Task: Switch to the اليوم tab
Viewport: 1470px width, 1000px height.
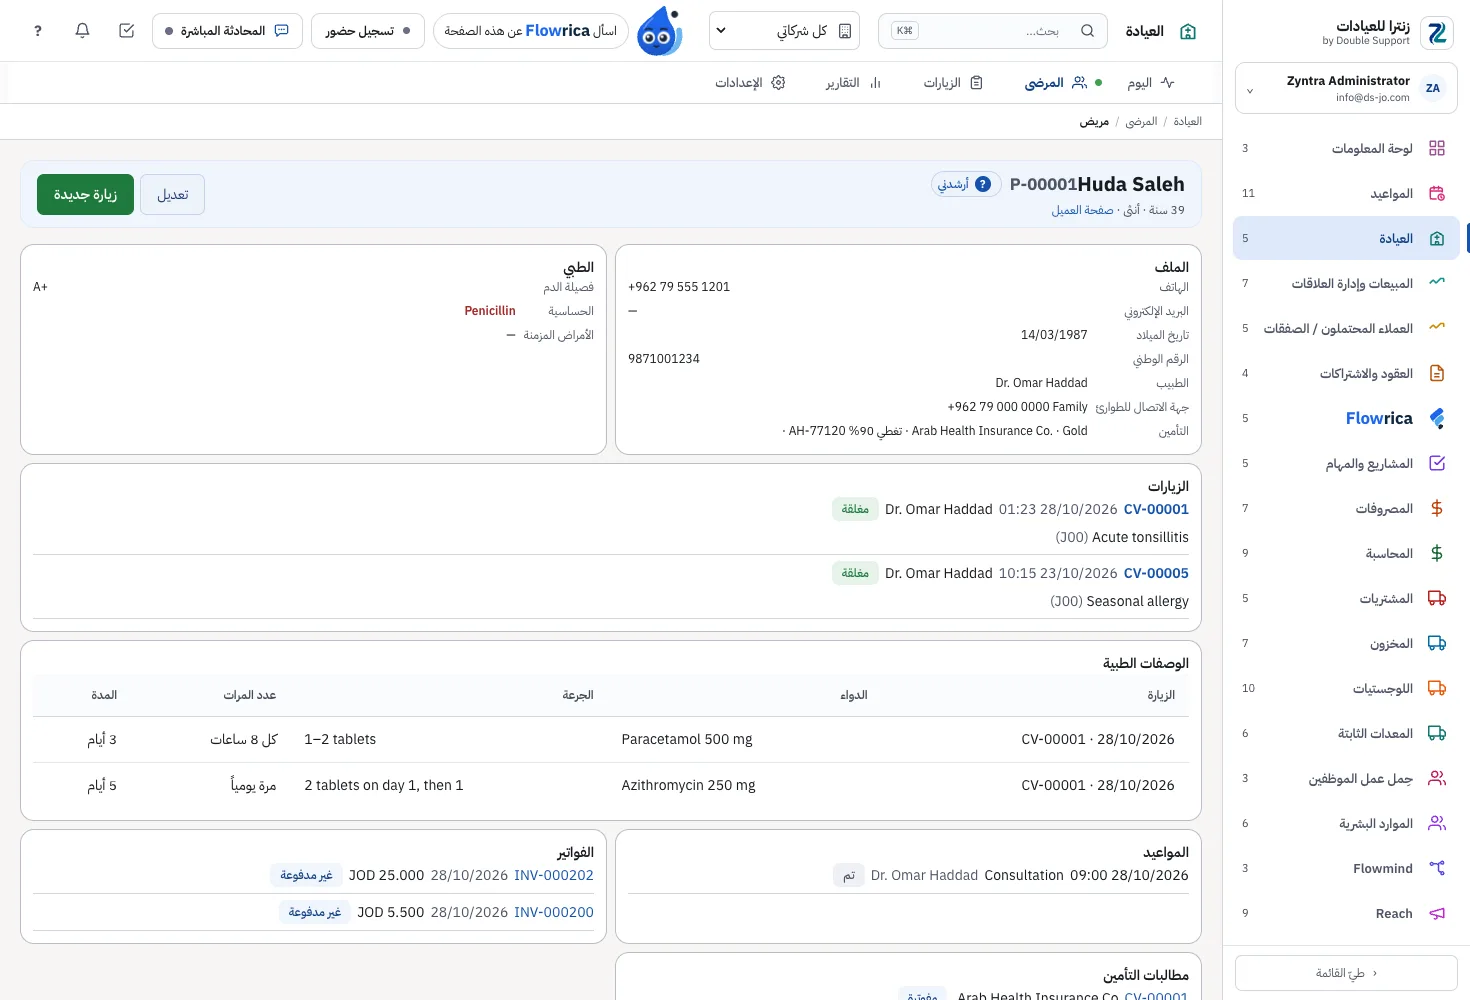Action: (1150, 83)
